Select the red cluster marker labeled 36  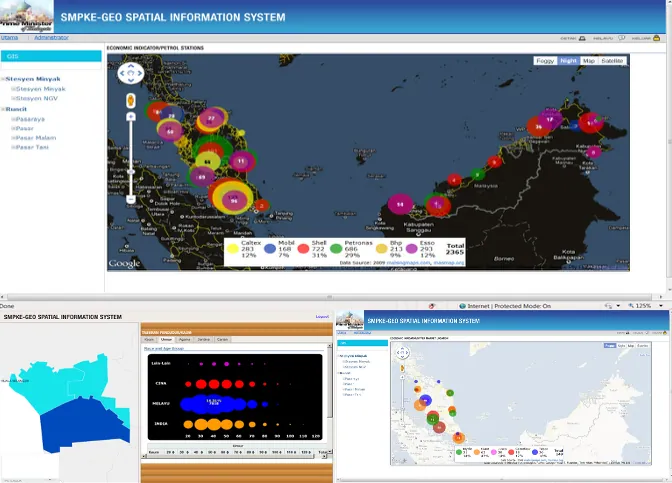click(x=538, y=126)
